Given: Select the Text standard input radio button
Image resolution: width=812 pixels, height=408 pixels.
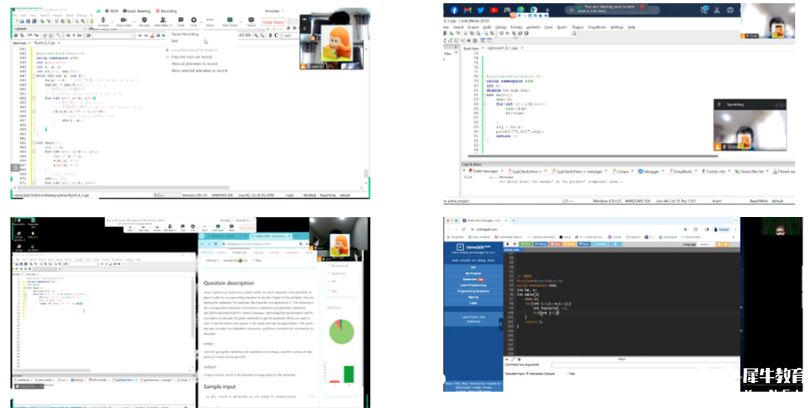Looking at the screenshot, I should pos(567,373).
